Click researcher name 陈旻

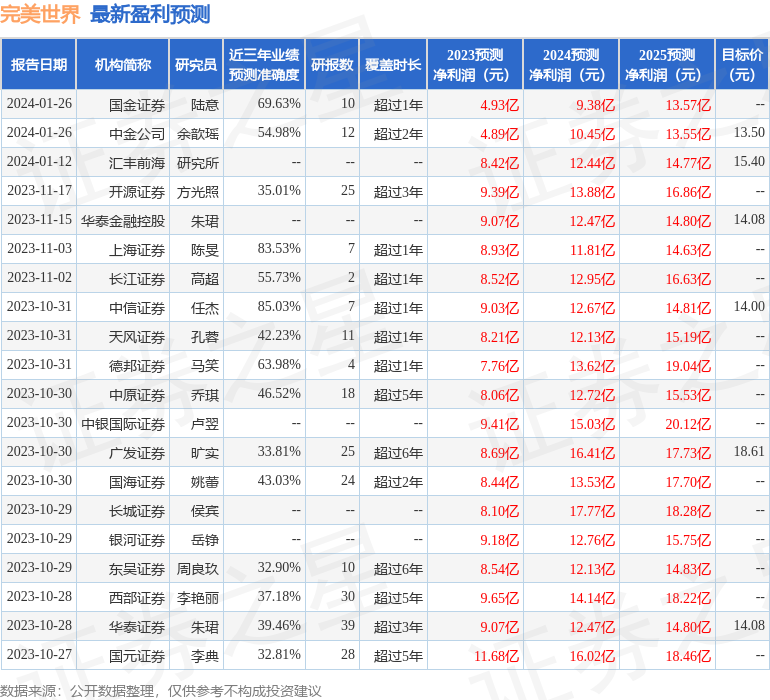[205, 250]
